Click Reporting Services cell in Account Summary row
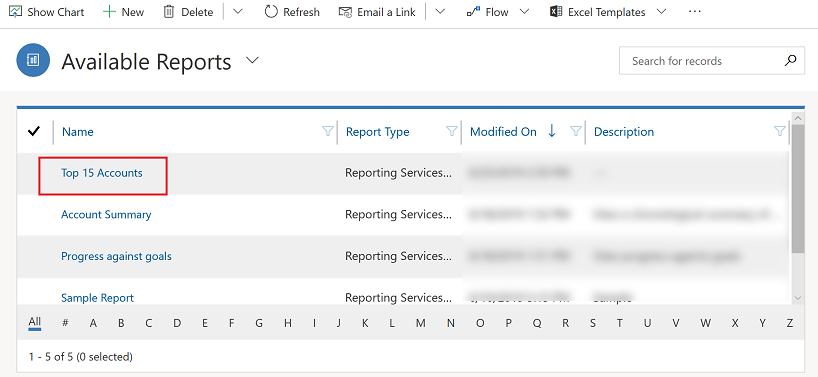This screenshot has height=377, width=818. [x=399, y=215]
